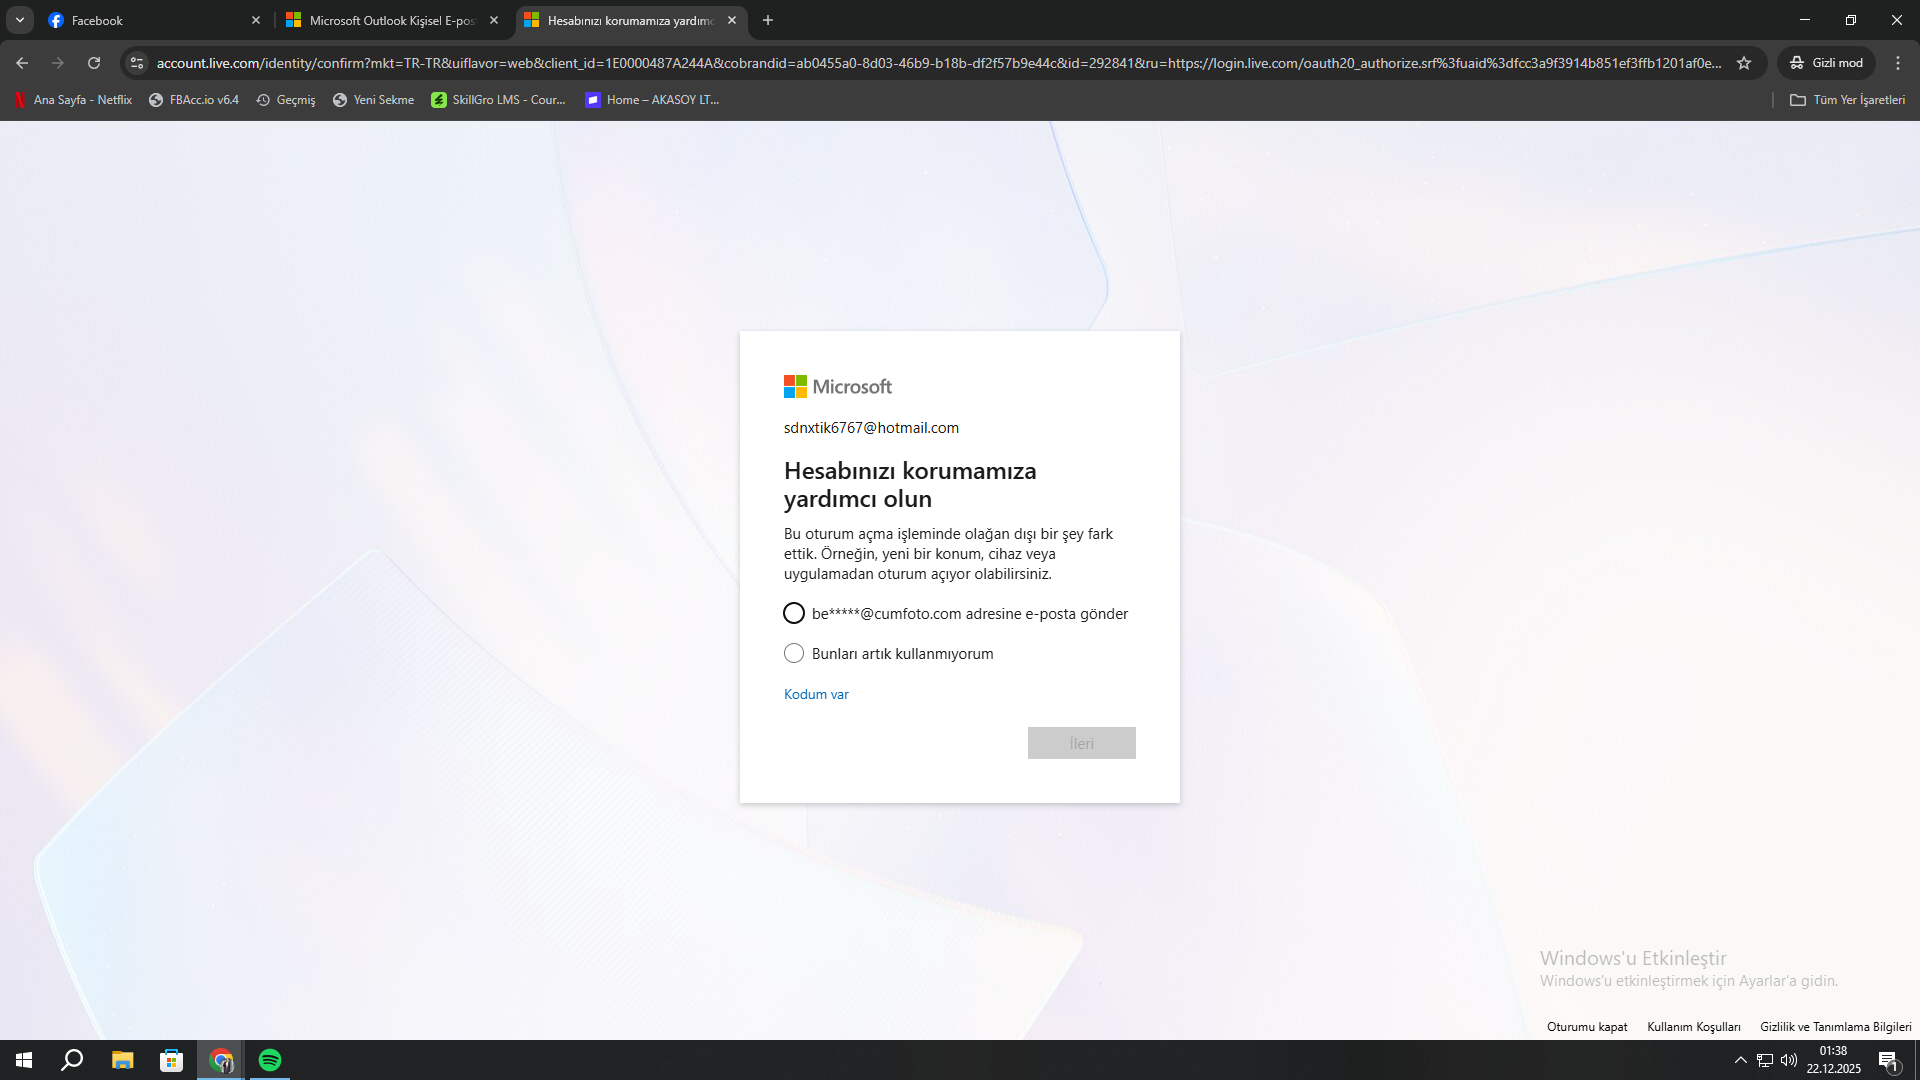Click the address bar URL field

[x=940, y=63]
